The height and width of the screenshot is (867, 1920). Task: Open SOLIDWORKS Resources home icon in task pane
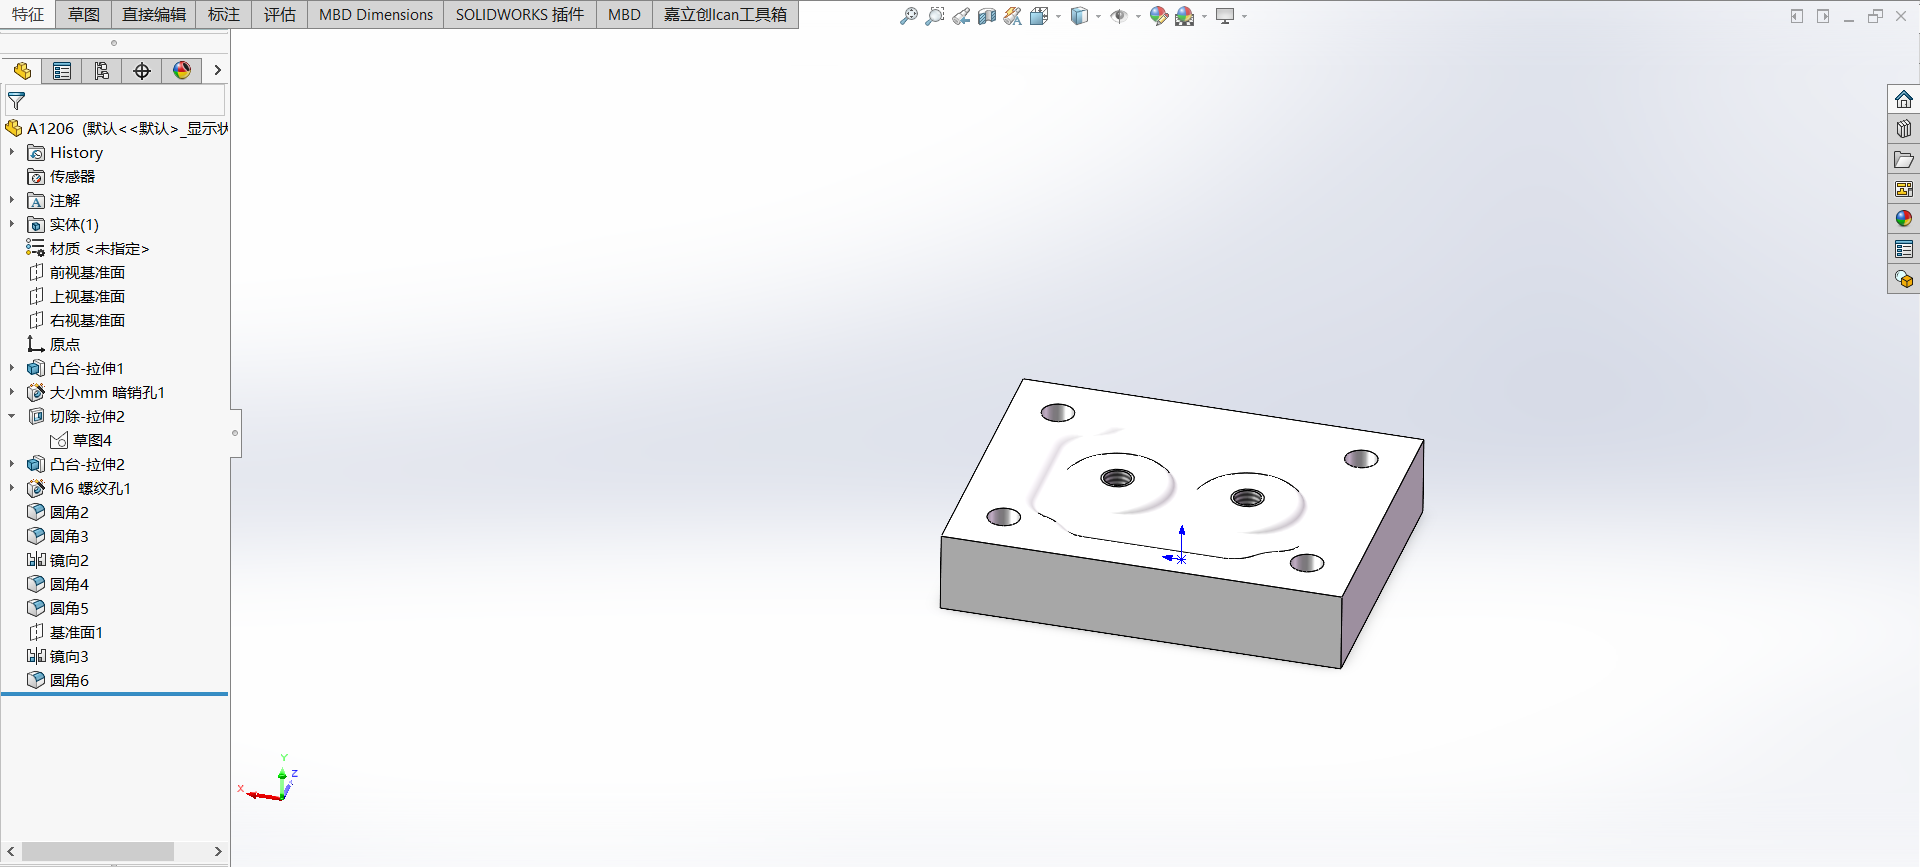click(1904, 99)
